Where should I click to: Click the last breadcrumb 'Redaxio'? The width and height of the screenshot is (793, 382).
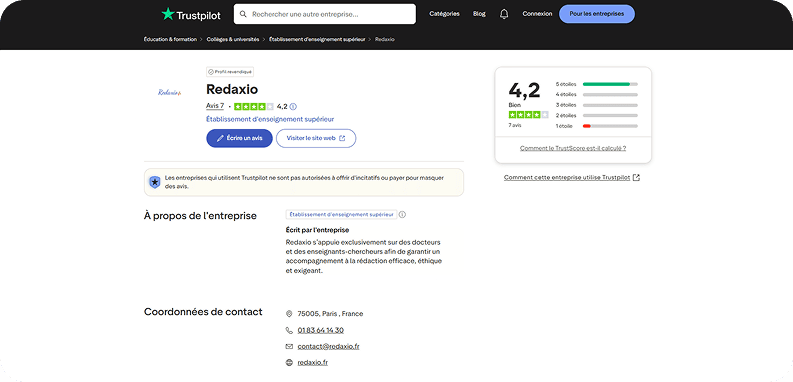[x=385, y=39]
